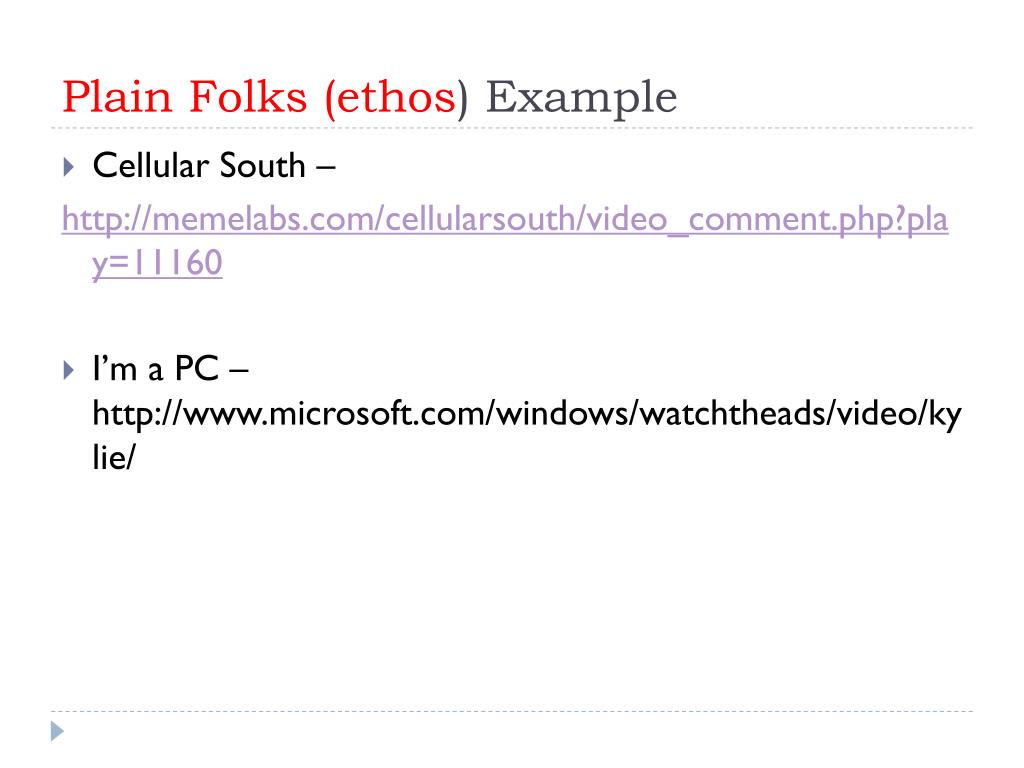Select the red 'Plain Folks' title words

(x=184, y=97)
